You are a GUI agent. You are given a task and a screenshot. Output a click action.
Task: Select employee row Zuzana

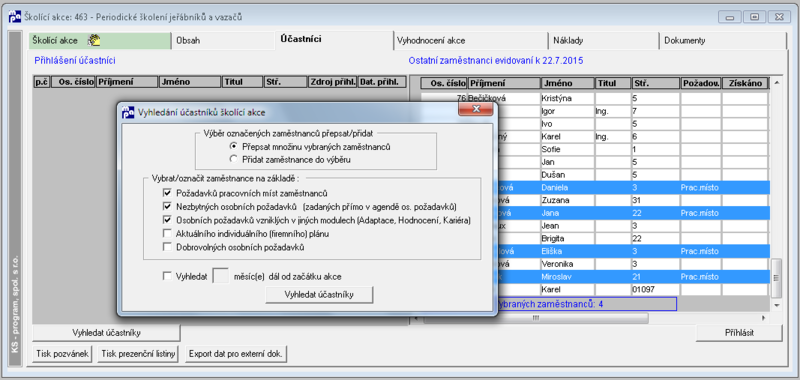594,200
